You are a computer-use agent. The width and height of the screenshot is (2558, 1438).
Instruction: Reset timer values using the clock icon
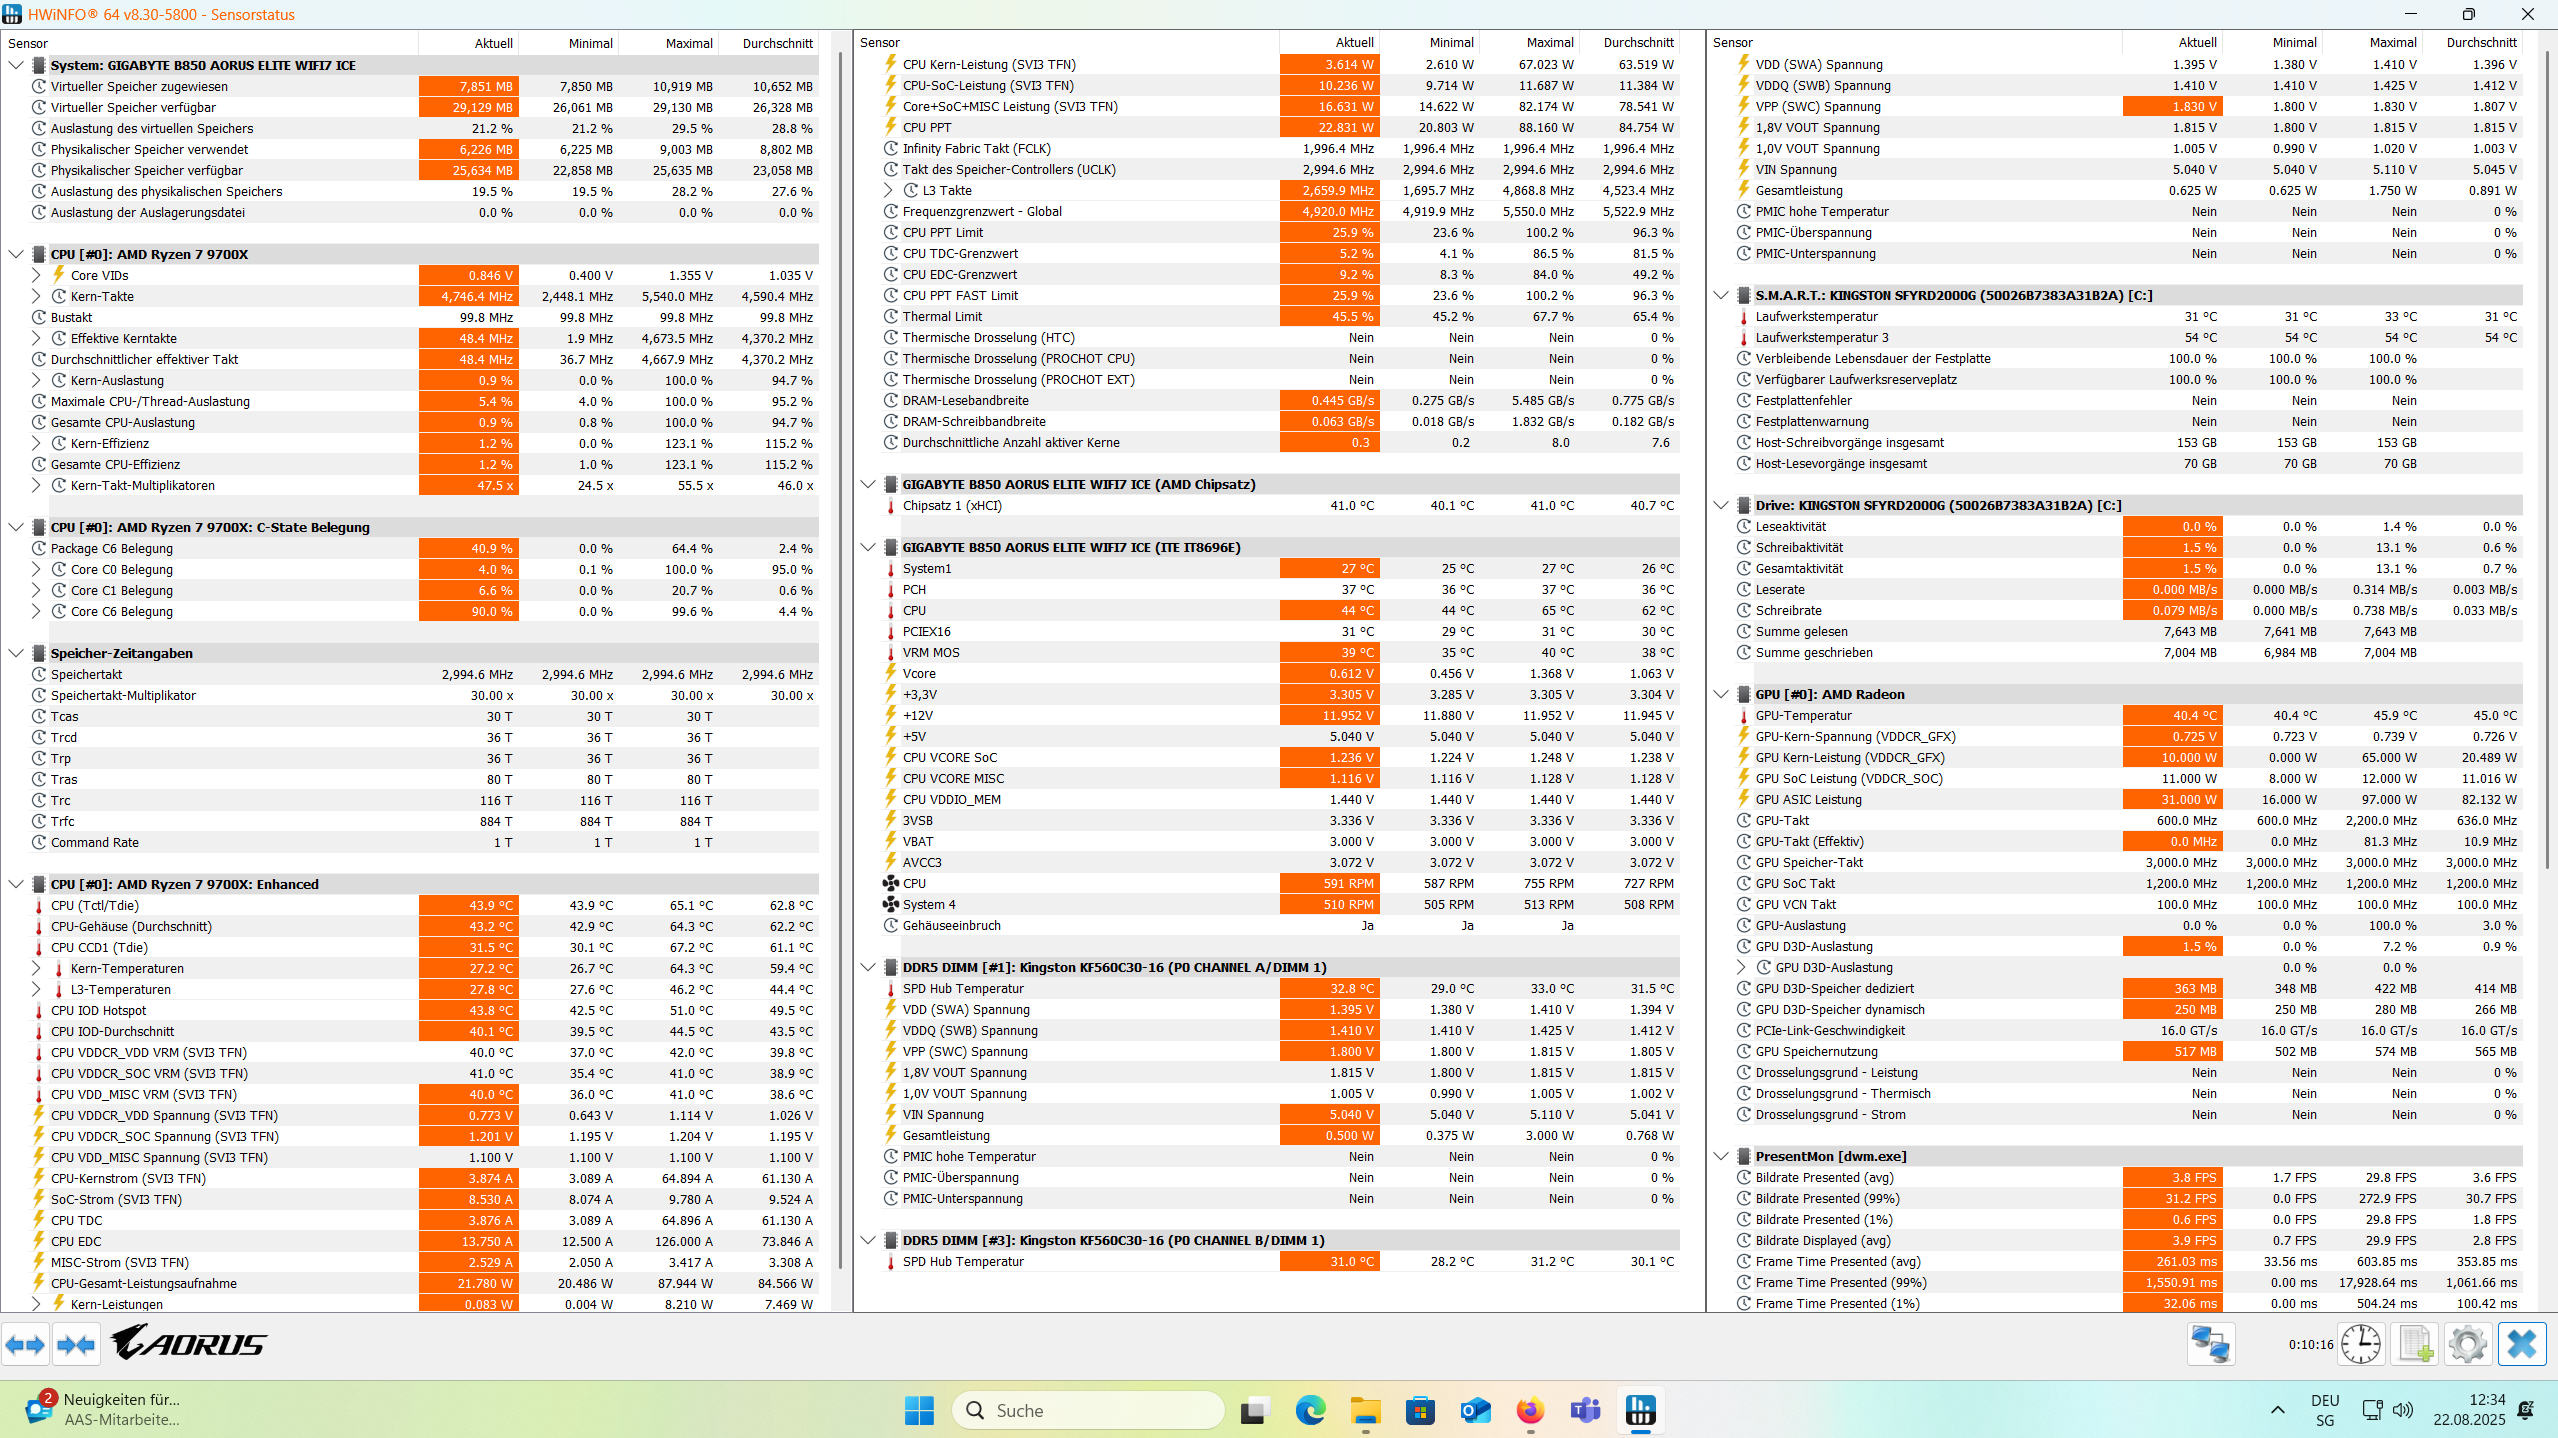click(2361, 1344)
